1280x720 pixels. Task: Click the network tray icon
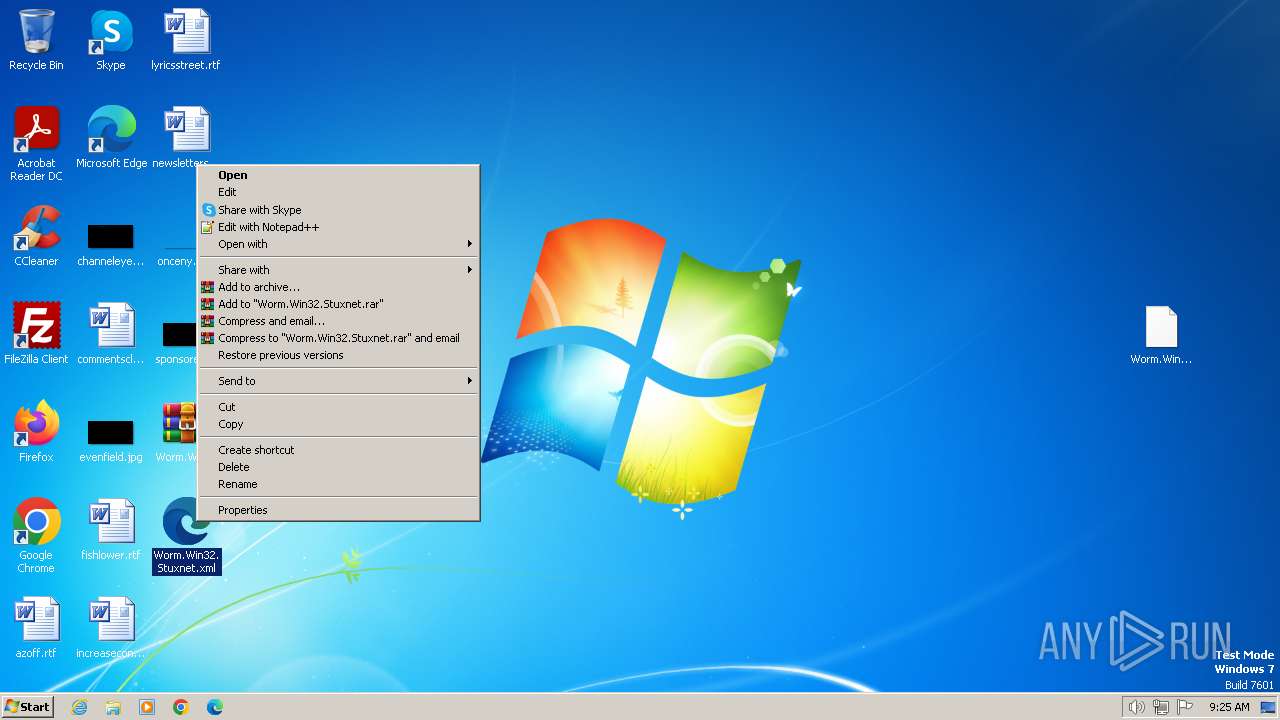point(1161,707)
